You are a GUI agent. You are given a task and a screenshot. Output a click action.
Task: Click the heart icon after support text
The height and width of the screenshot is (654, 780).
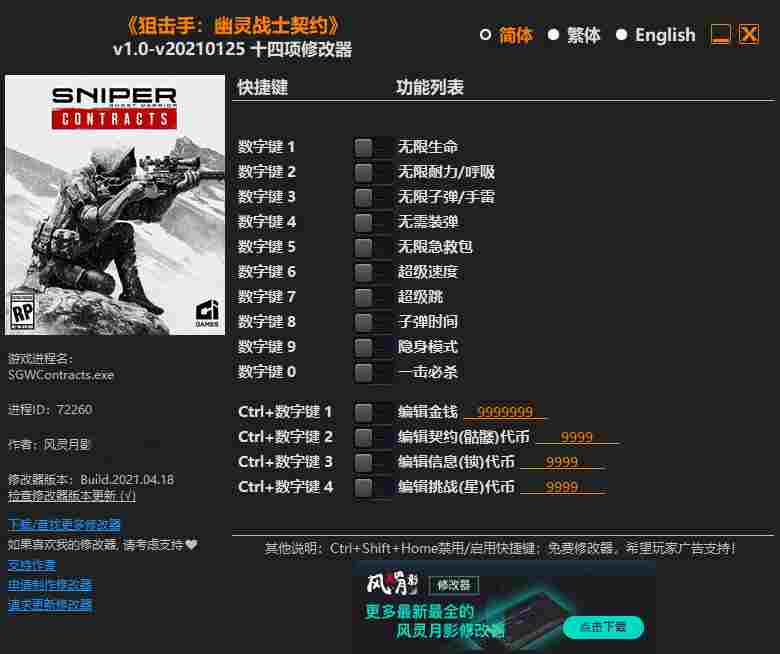tap(192, 545)
